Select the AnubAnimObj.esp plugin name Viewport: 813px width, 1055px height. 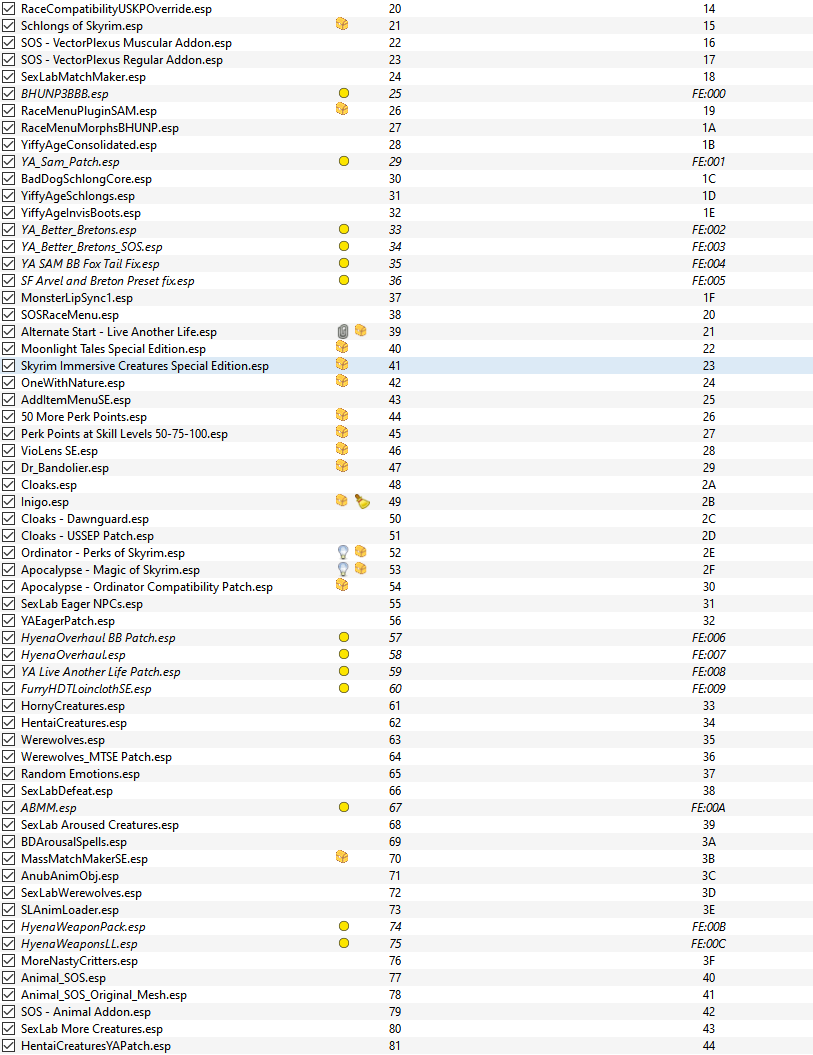[70, 876]
